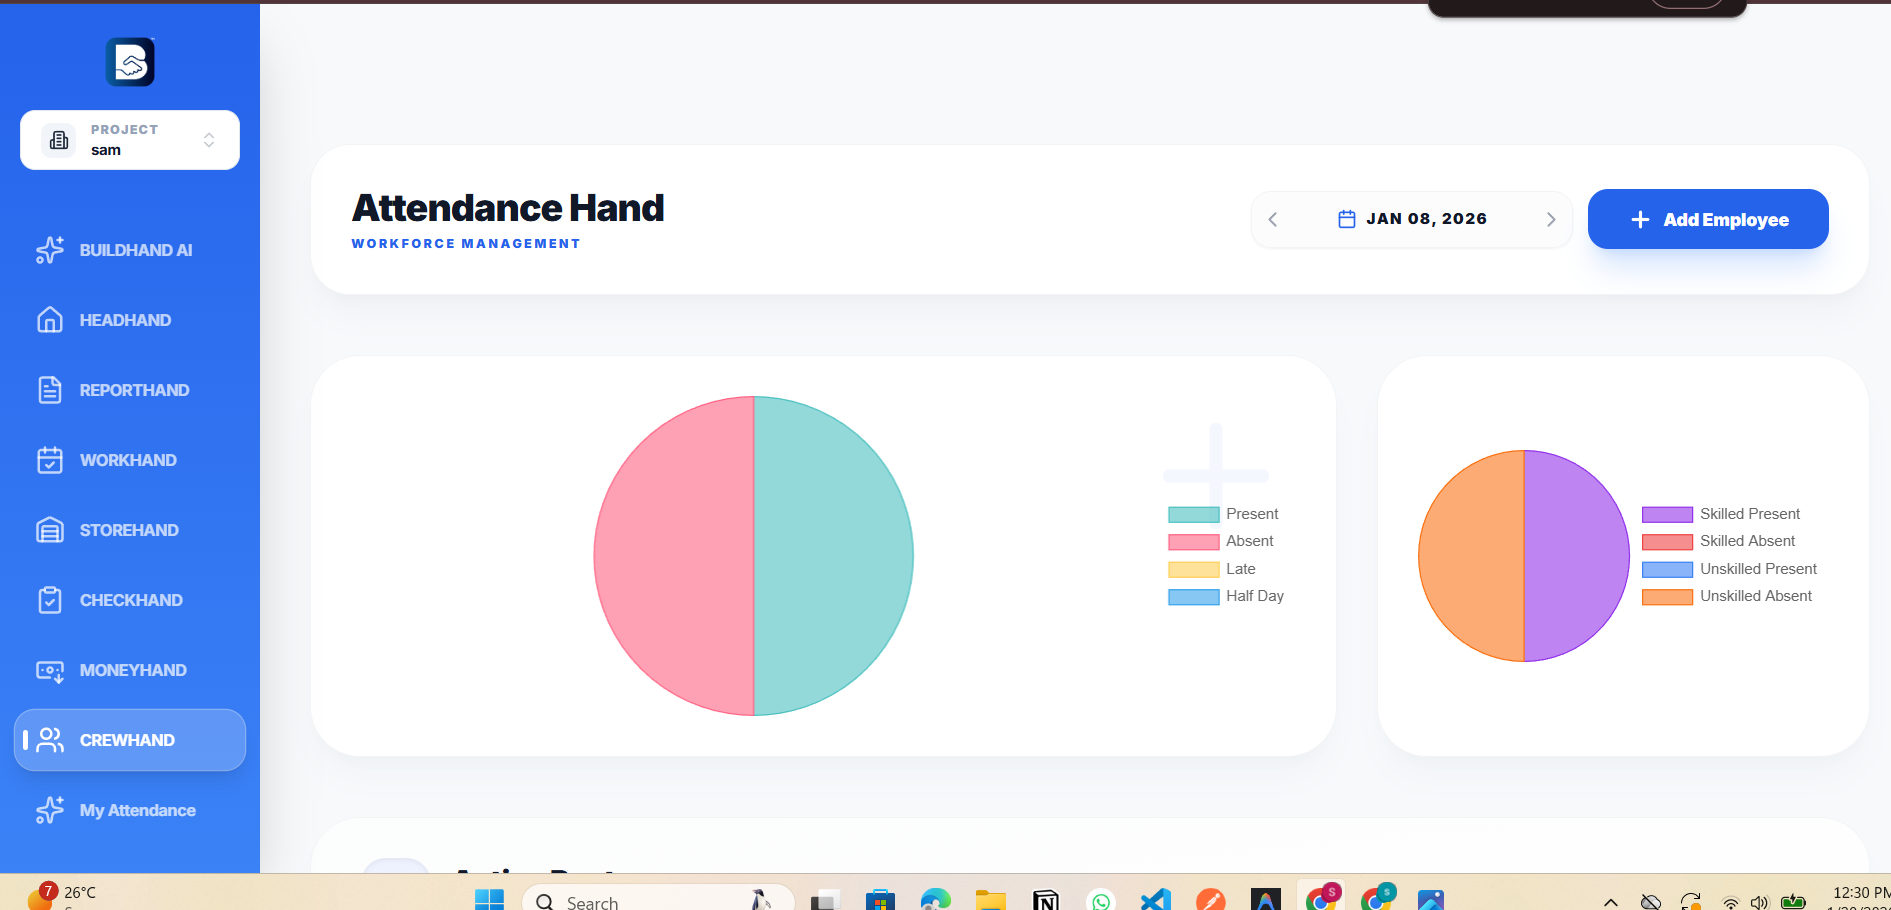Click the Unskilled Absent orange swatch
Image resolution: width=1891 pixels, height=910 pixels.
(1667, 597)
